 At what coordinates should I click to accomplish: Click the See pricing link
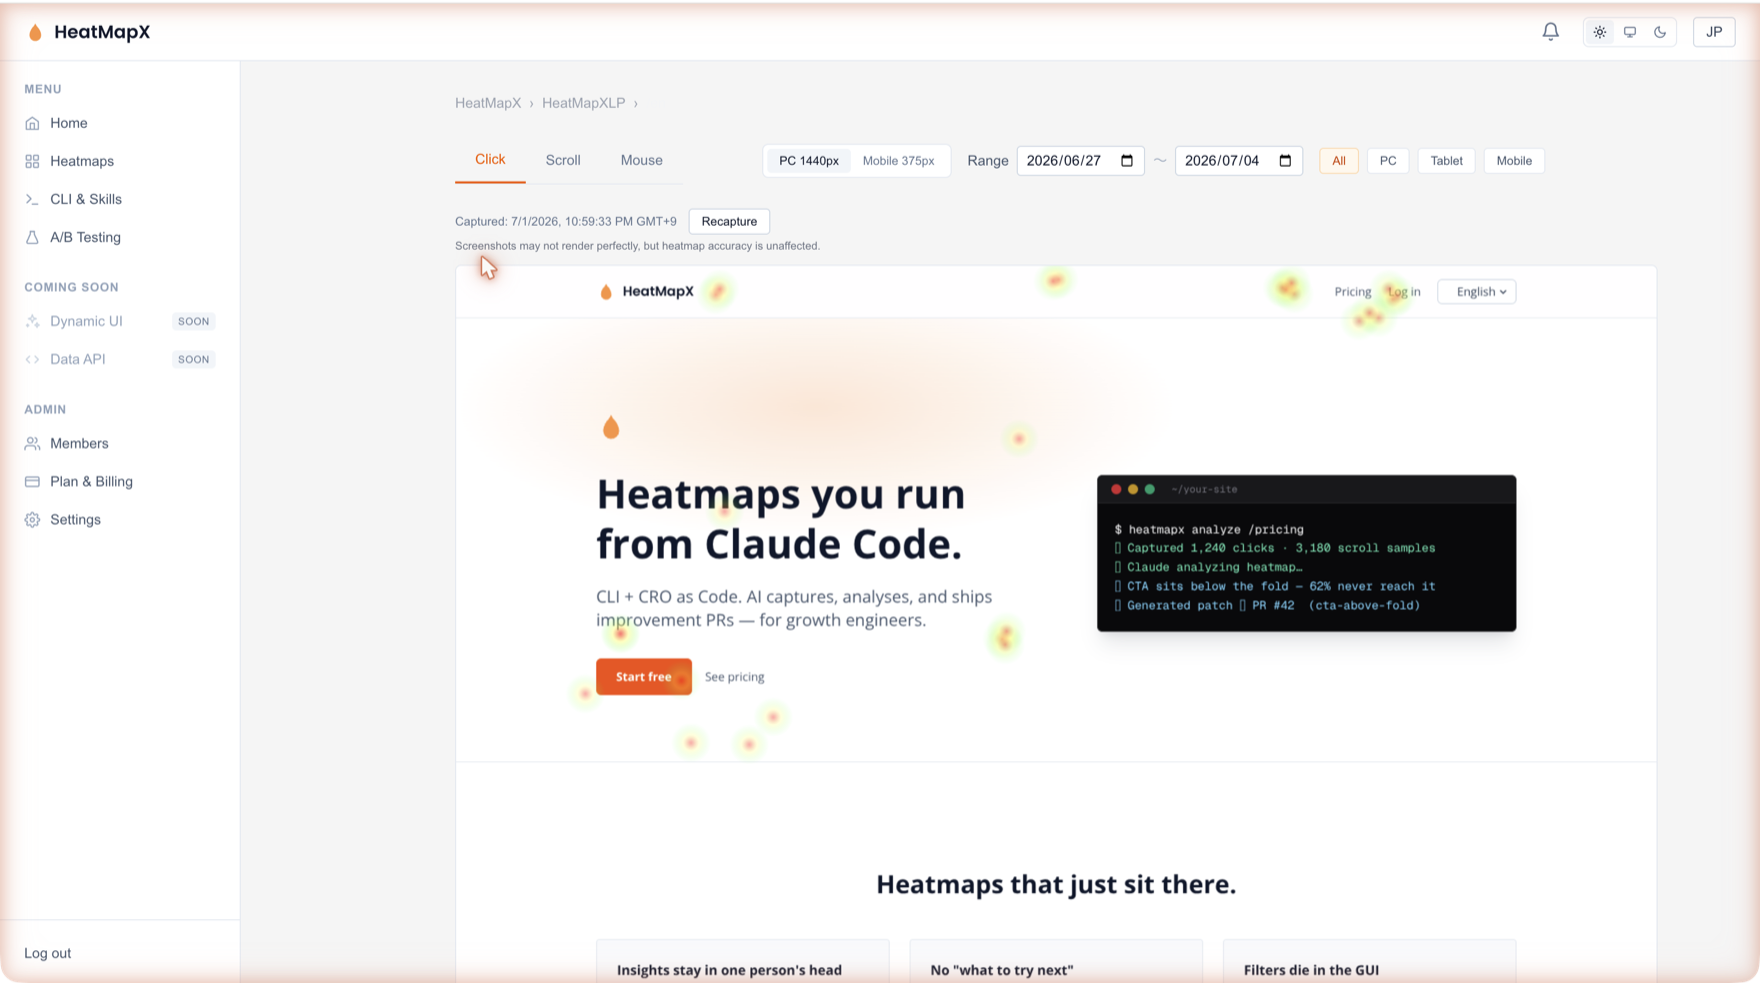[x=734, y=677]
